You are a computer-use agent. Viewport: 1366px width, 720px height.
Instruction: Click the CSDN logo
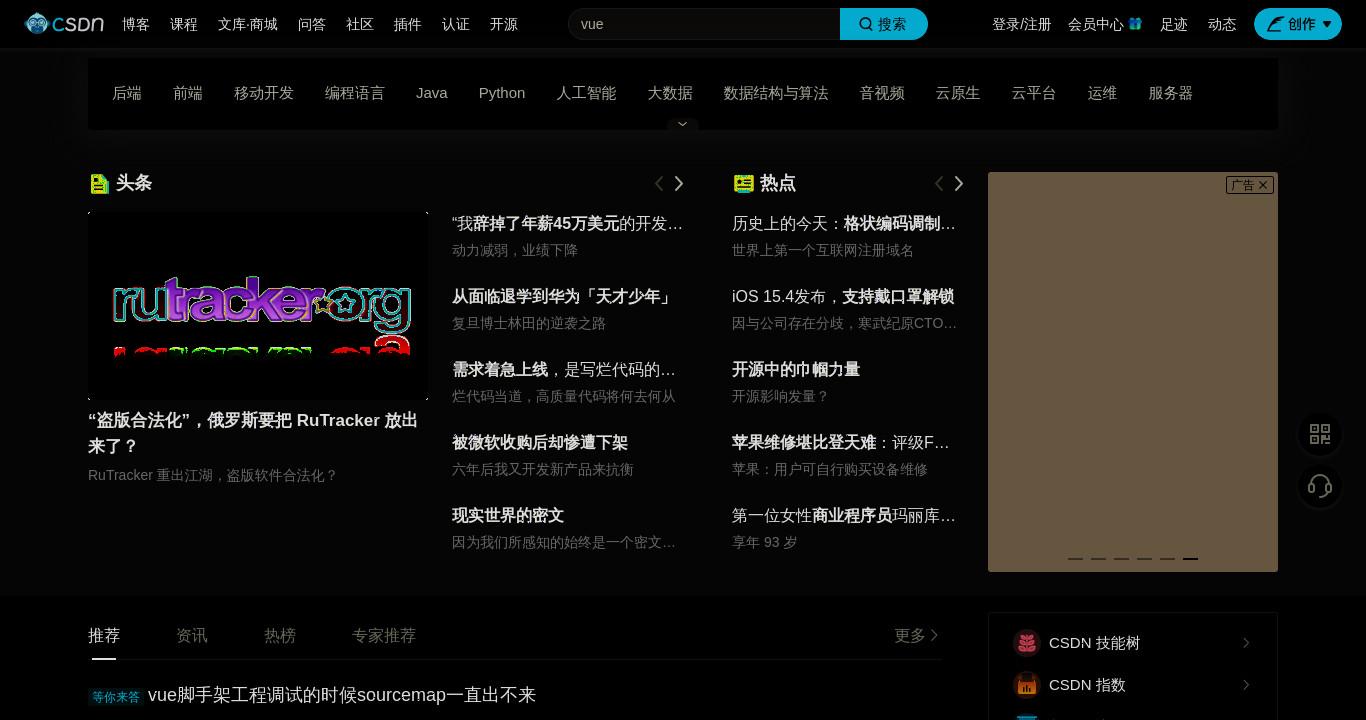(64, 23)
